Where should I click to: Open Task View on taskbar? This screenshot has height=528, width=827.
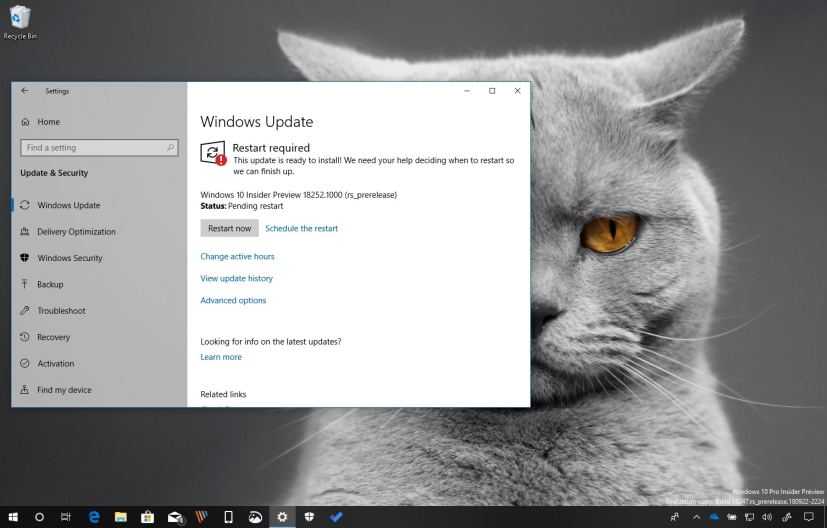pos(65,517)
